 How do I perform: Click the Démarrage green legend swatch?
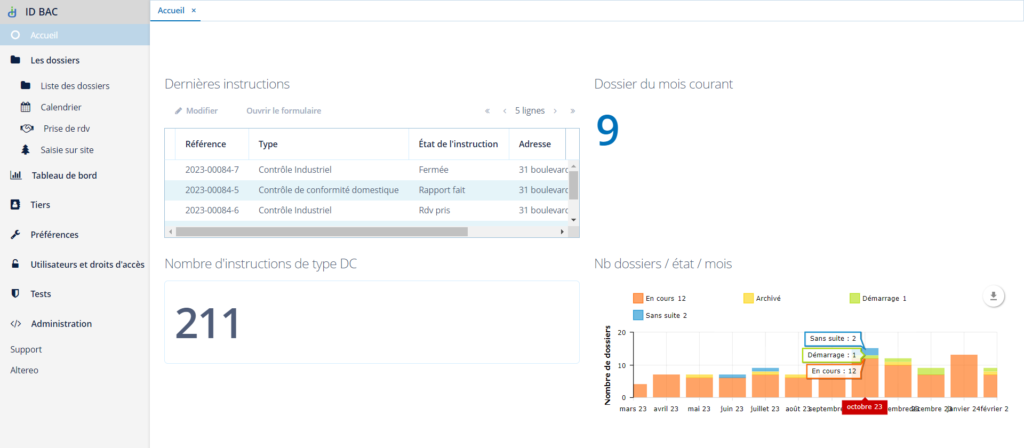854,298
